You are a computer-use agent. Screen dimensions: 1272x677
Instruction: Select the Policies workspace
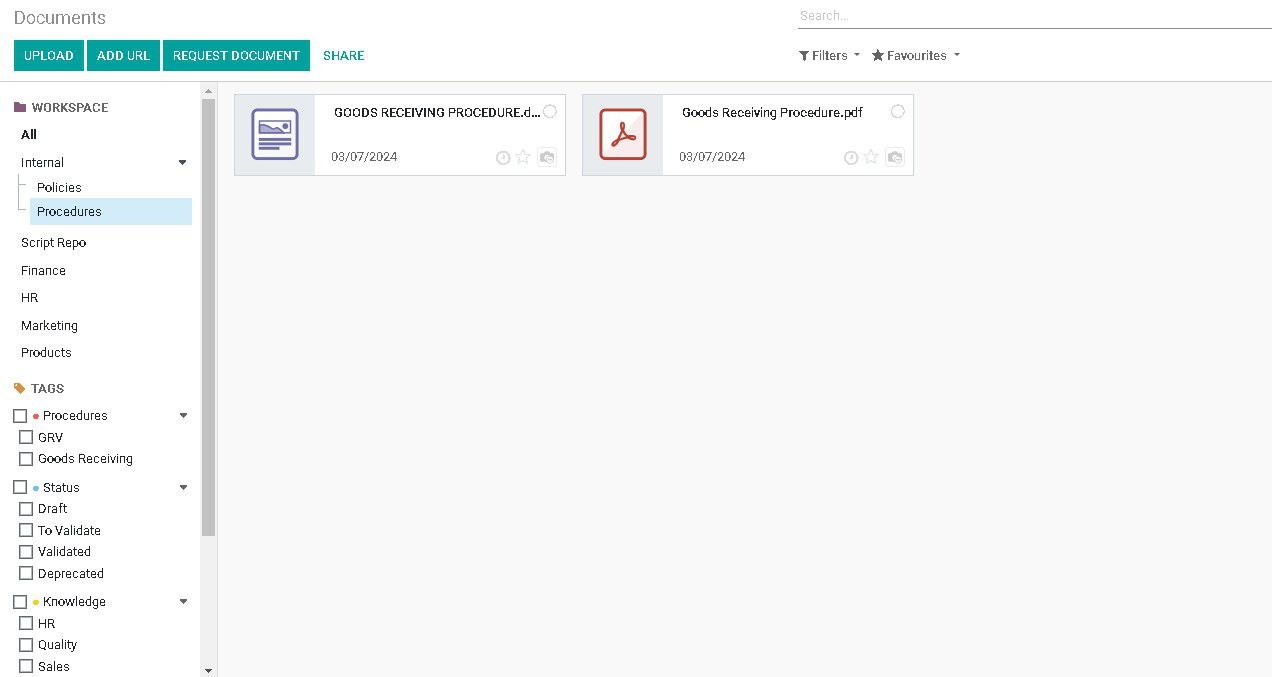coord(58,187)
